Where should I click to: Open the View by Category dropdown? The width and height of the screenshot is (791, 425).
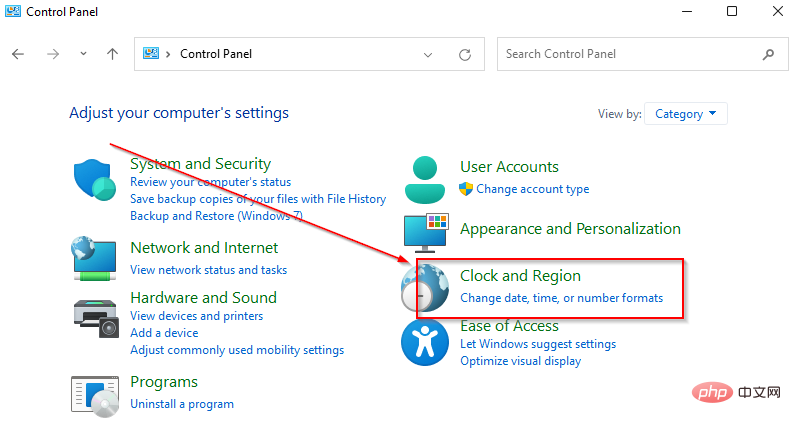686,114
